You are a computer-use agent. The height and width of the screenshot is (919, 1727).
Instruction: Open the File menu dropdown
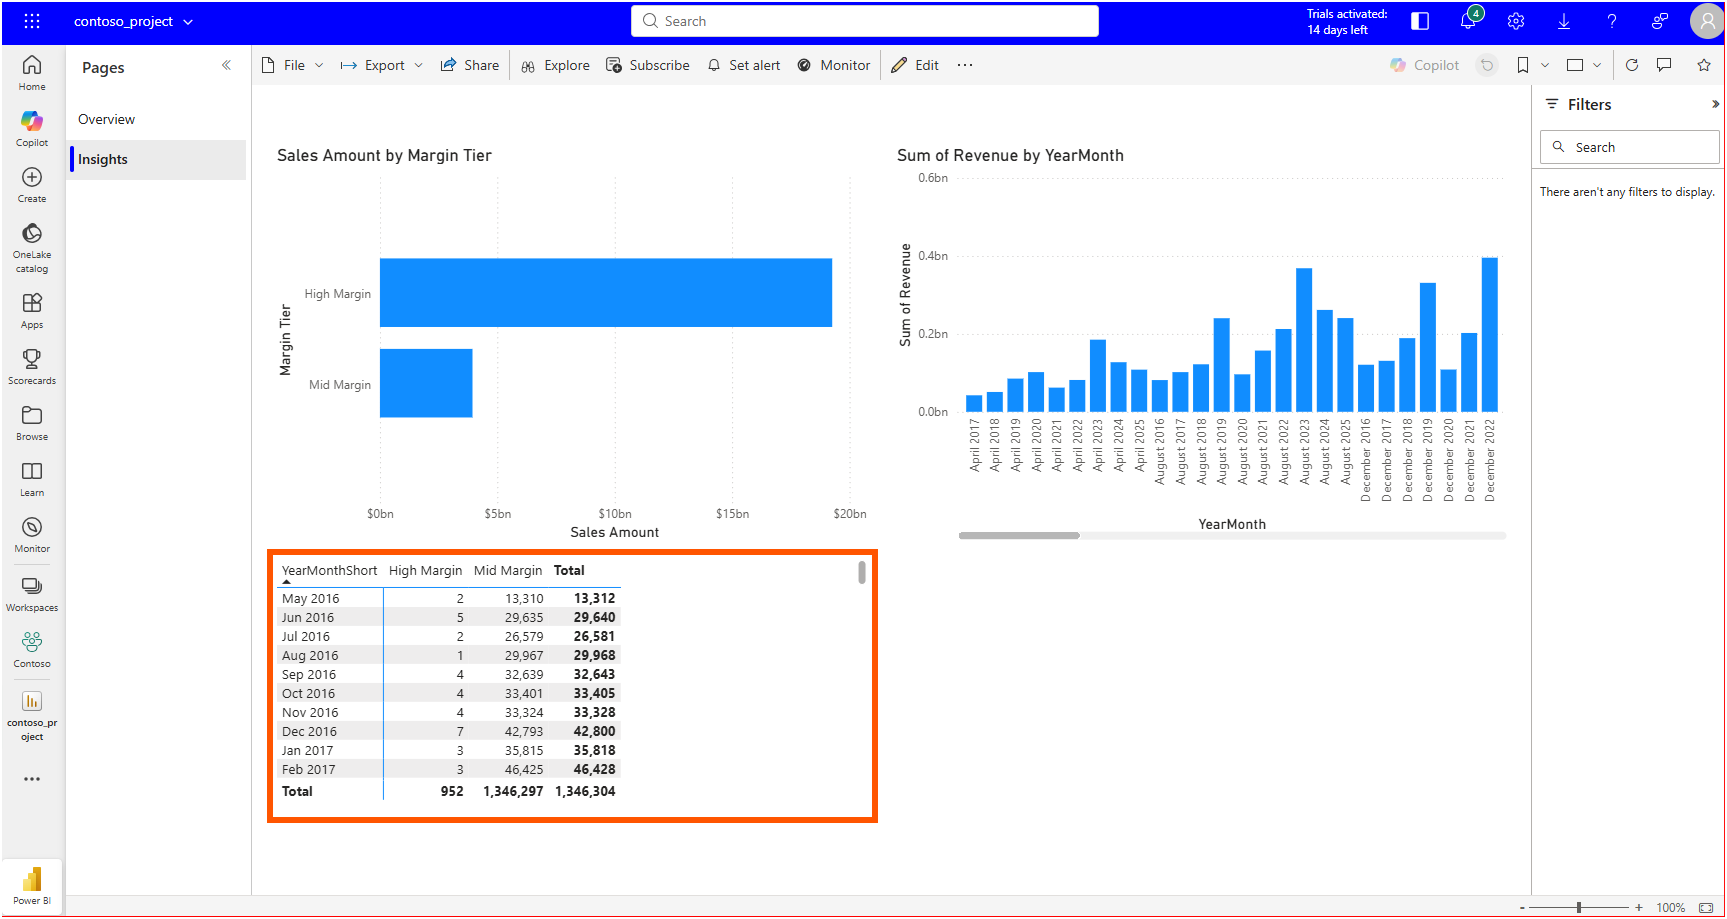pyautogui.click(x=292, y=65)
